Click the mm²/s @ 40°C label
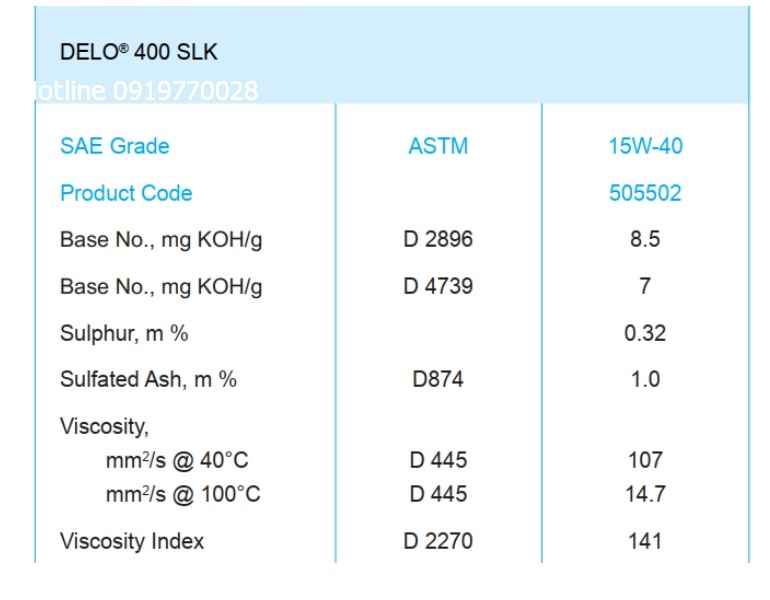The height and width of the screenshot is (600, 770). [177, 461]
